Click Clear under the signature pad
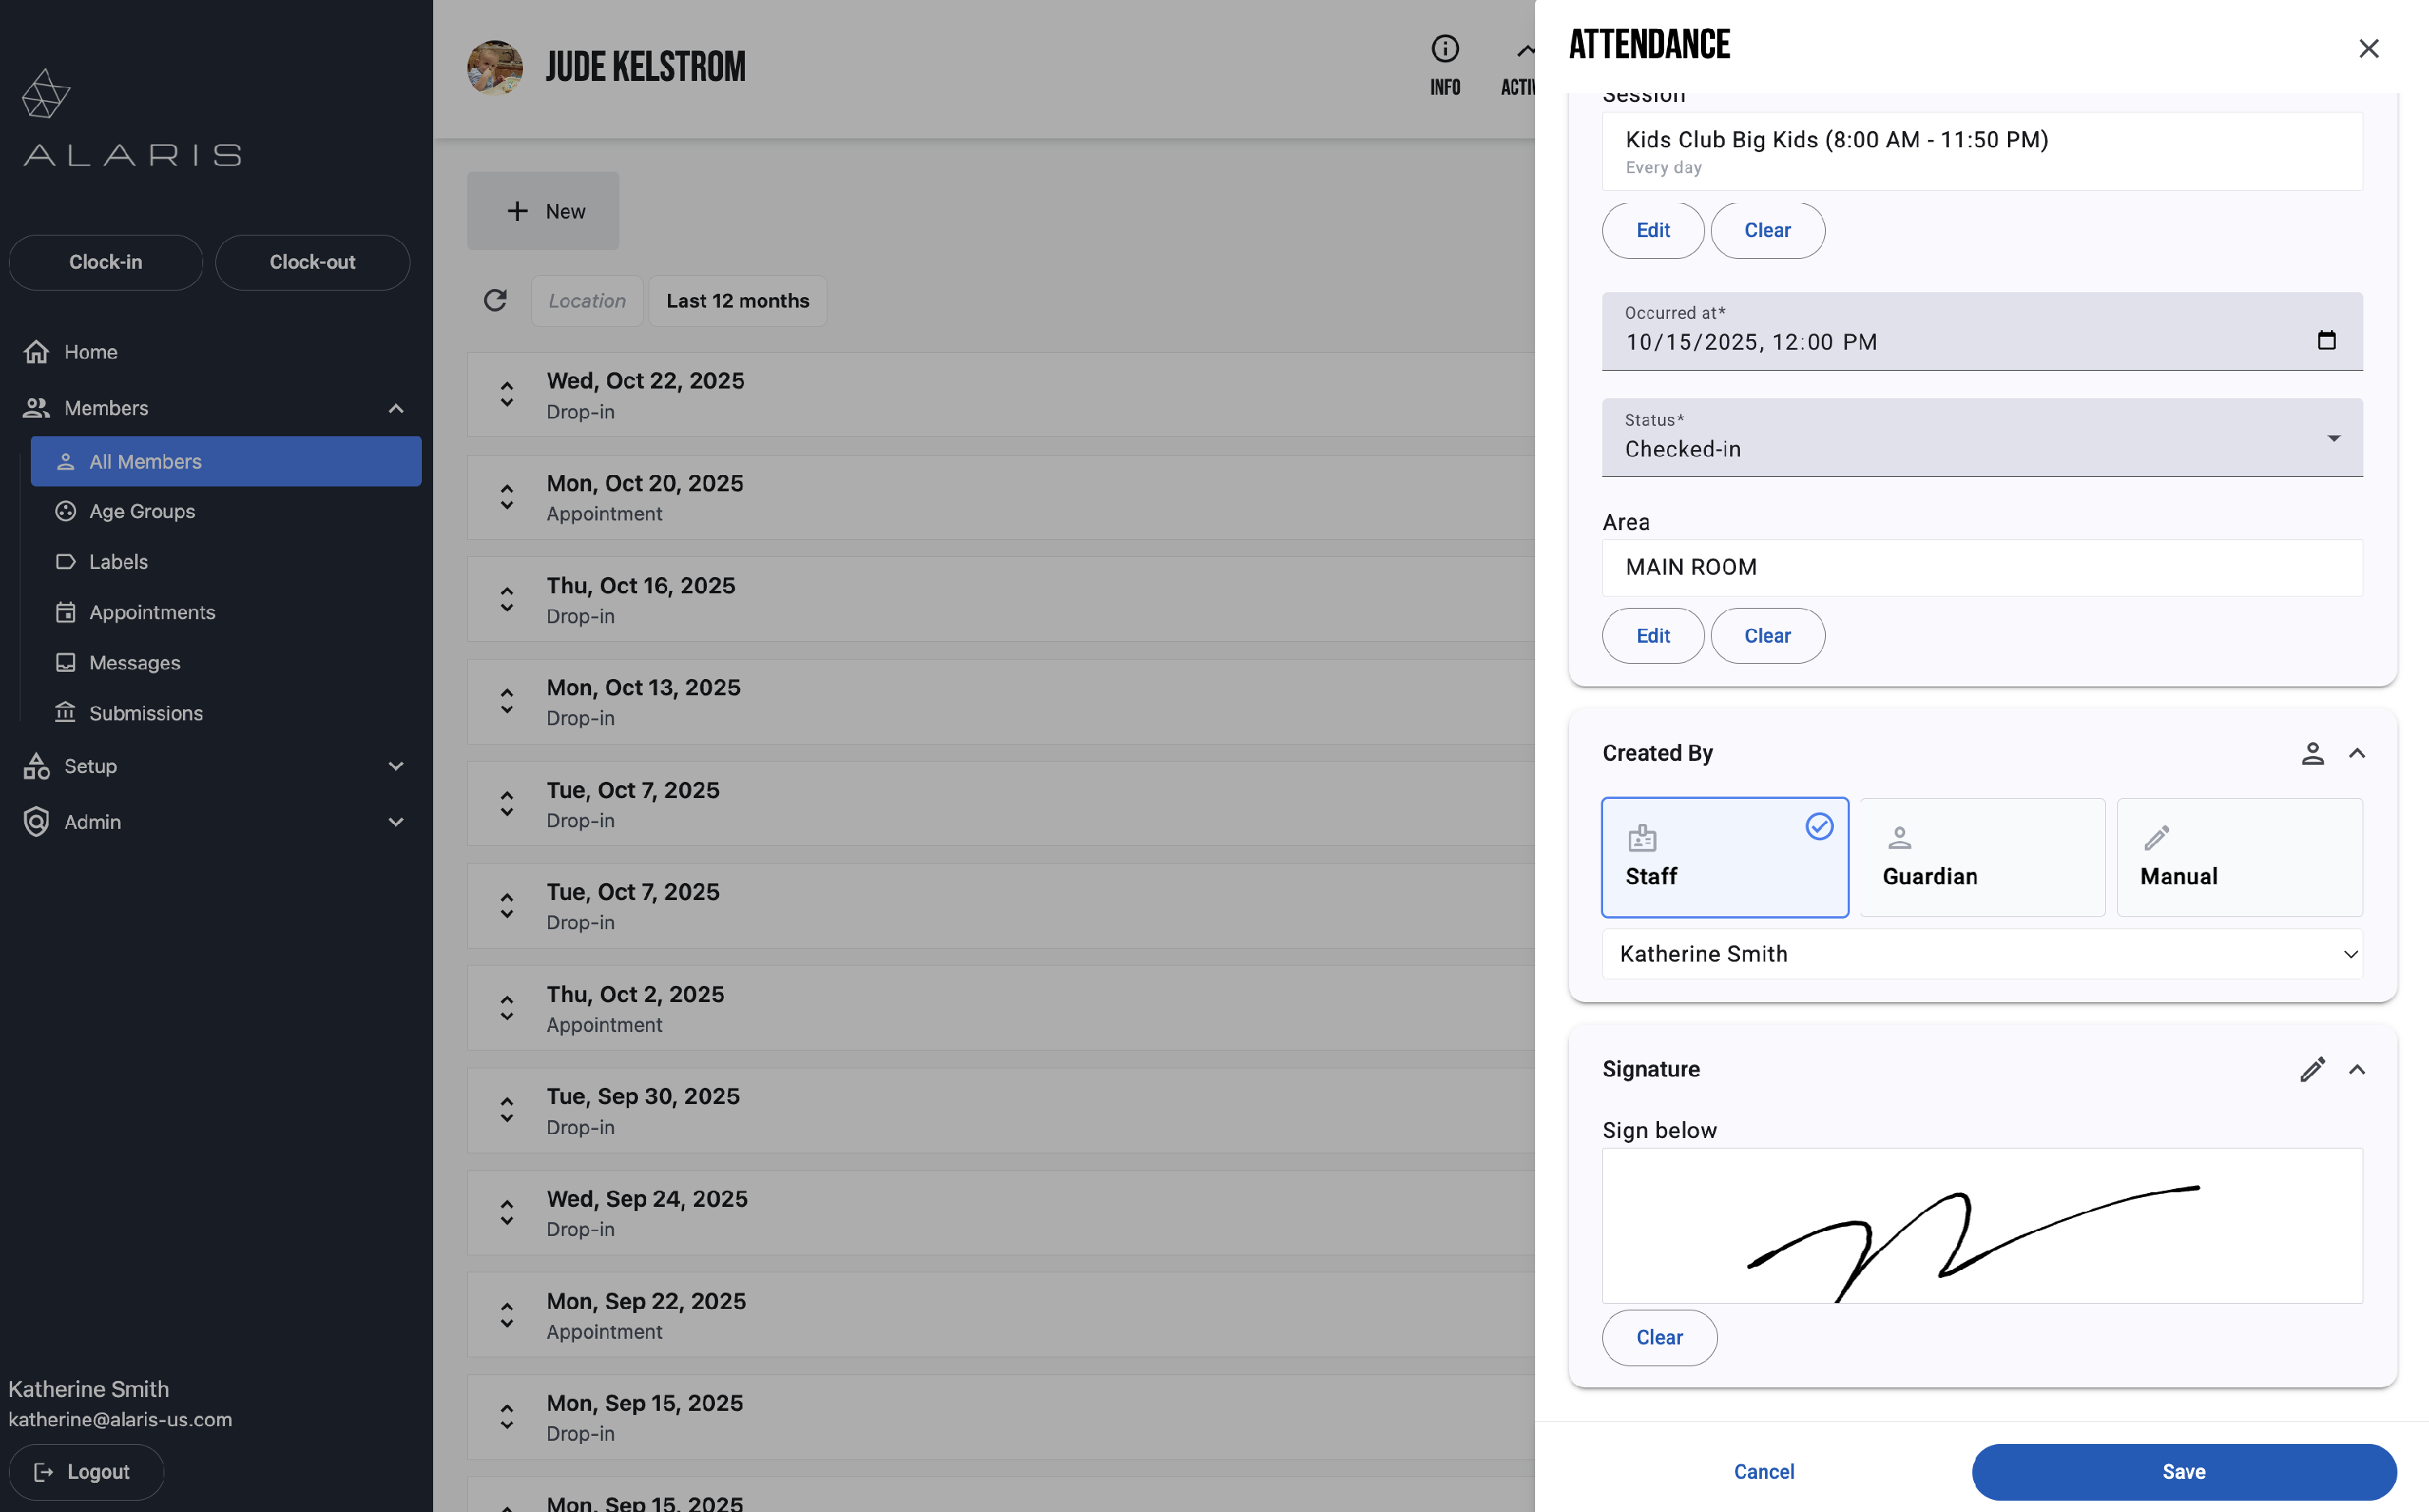2429x1512 pixels. [1659, 1337]
